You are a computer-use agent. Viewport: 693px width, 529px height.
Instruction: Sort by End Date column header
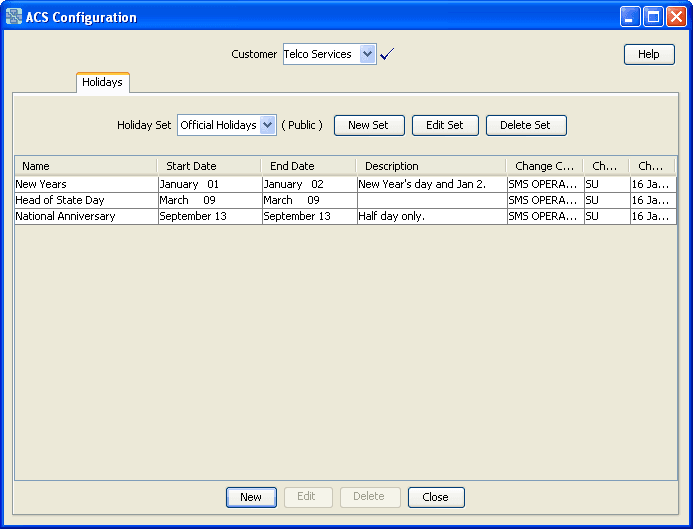point(309,166)
